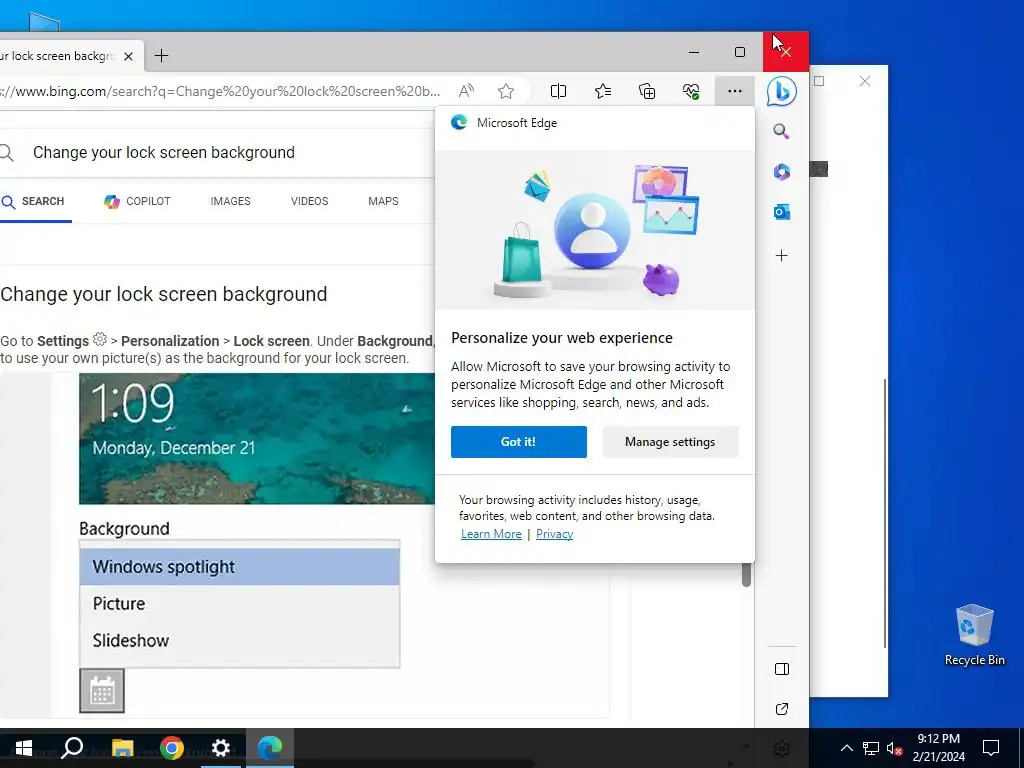This screenshot has width=1024, height=768.
Task: Open Settings and more ellipsis menu
Action: (735, 91)
